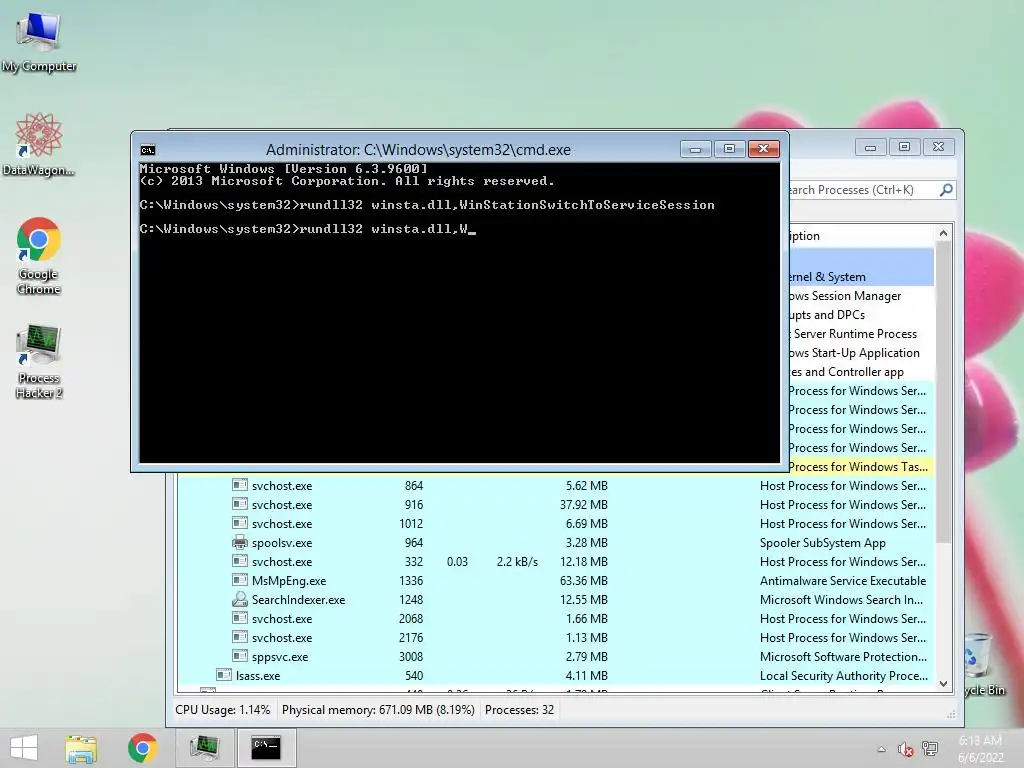Click the Antimalware Service Executable description
The width and height of the screenshot is (1024, 768).
click(x=843, y=581)
